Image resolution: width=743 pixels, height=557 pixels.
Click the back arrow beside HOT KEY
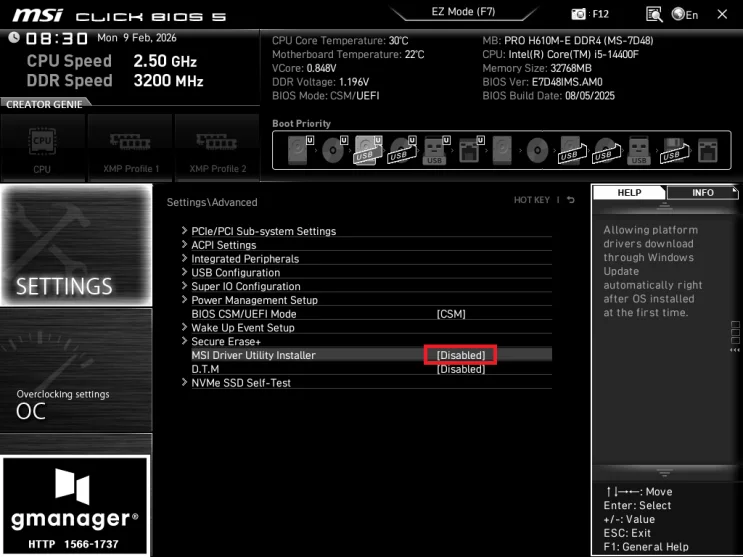point(571,200)
